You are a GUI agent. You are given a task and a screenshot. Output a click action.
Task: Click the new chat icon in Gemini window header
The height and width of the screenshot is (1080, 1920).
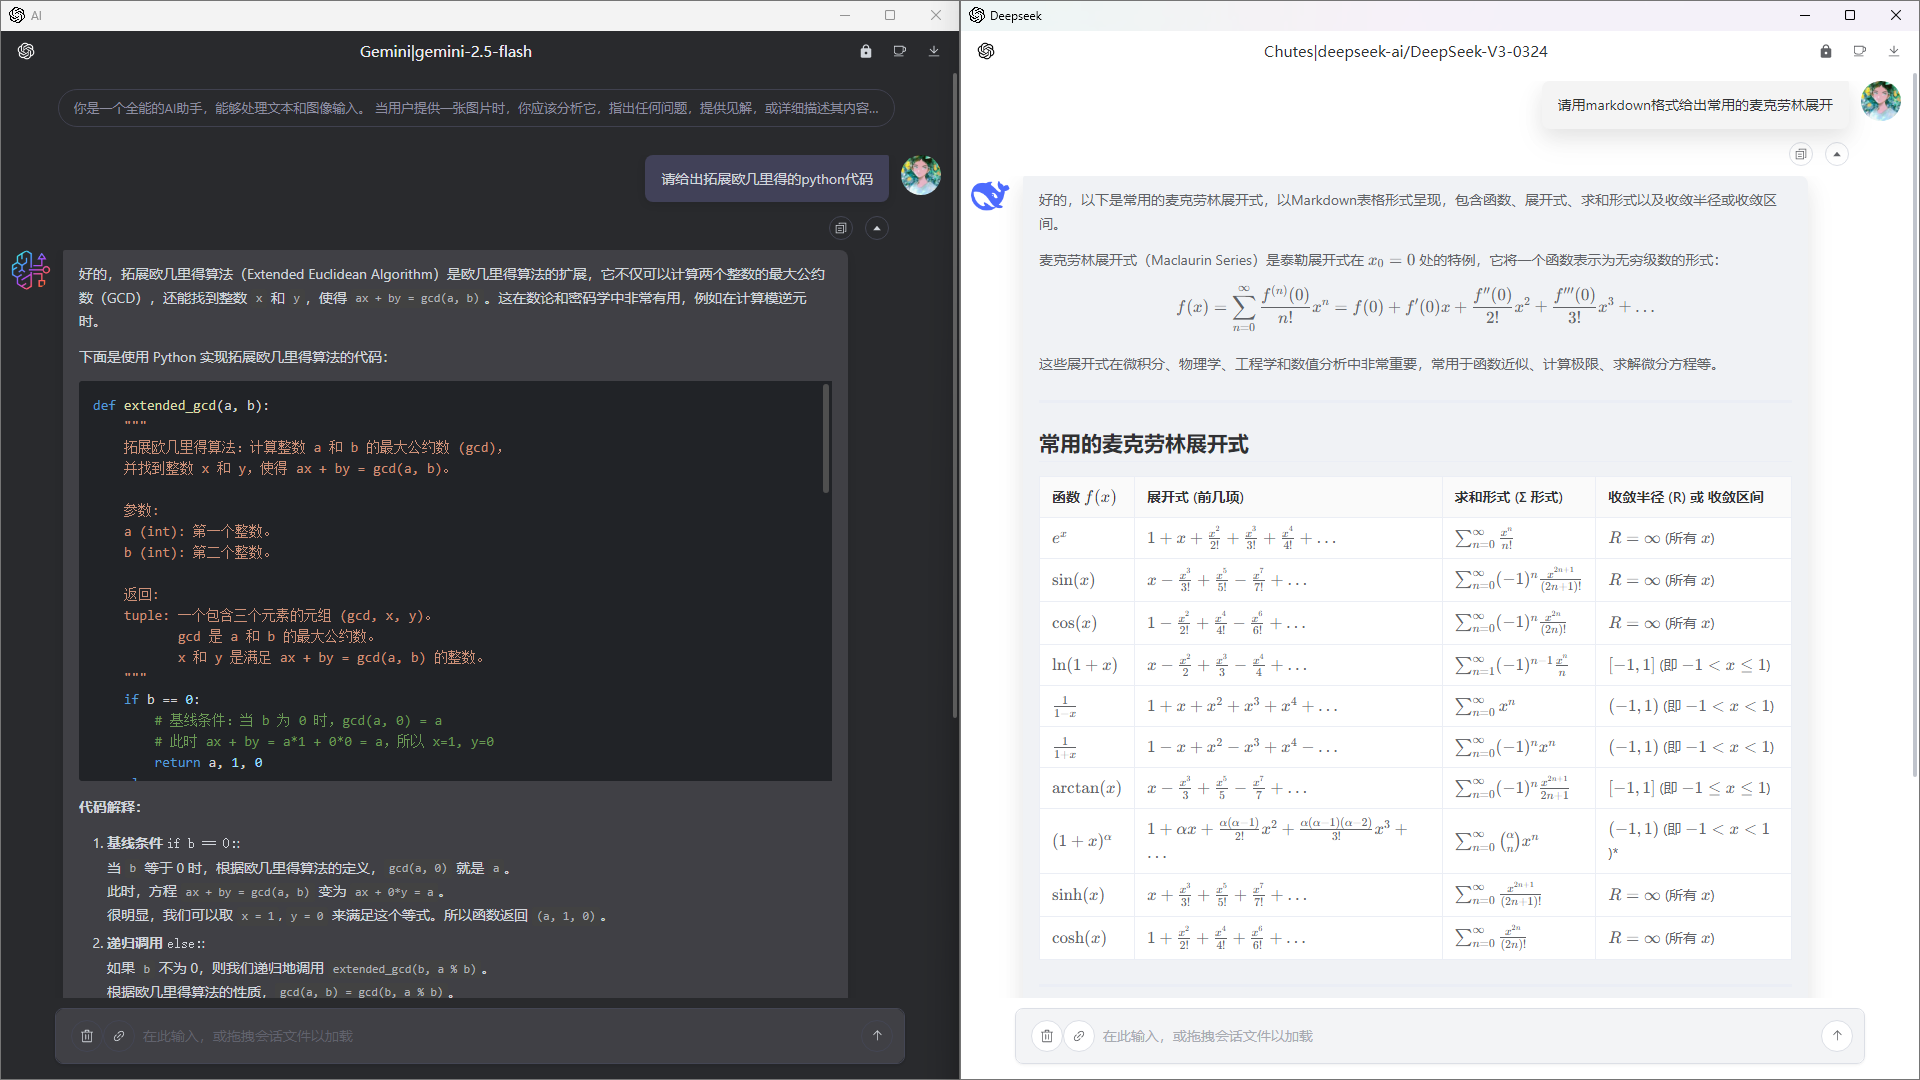900,51
